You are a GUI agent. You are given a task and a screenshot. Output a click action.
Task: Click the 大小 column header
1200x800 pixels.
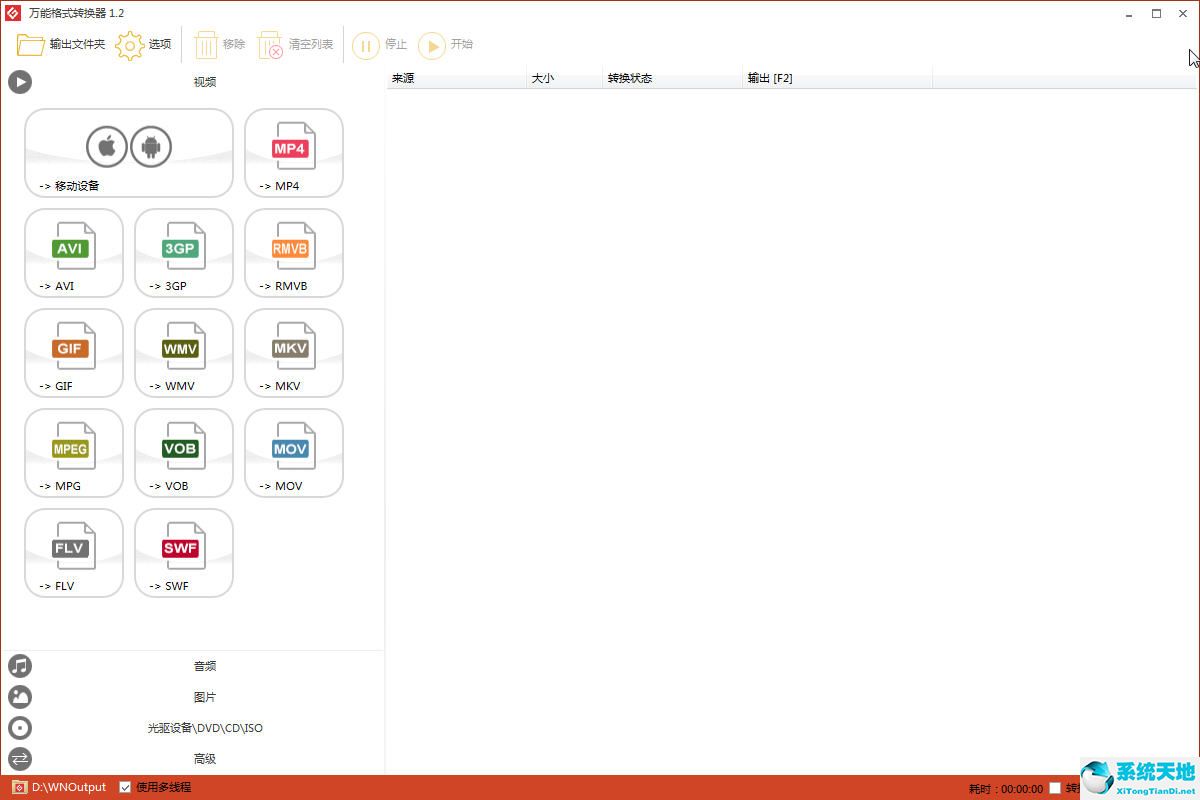pyautogui.click(x=565, y=78)
